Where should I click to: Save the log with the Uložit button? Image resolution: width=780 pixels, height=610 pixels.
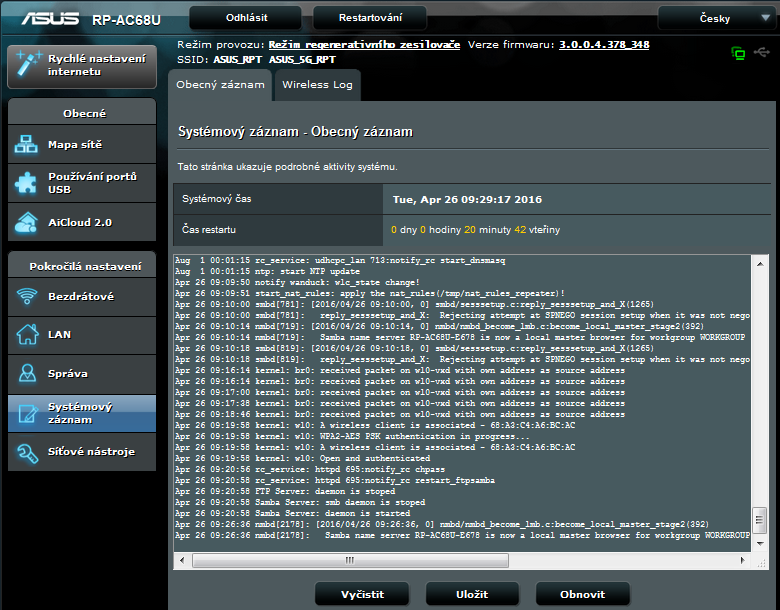point(472,594)
